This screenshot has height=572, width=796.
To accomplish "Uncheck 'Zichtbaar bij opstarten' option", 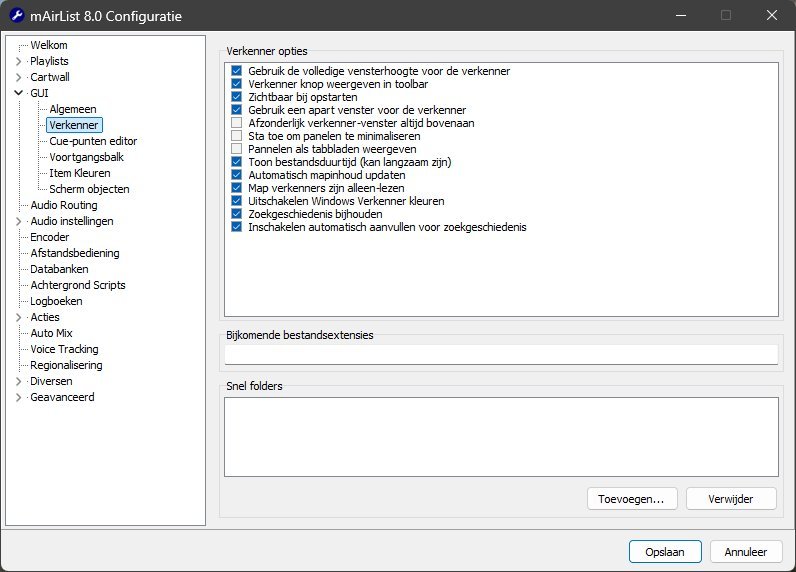I will [x=237, y=97].
